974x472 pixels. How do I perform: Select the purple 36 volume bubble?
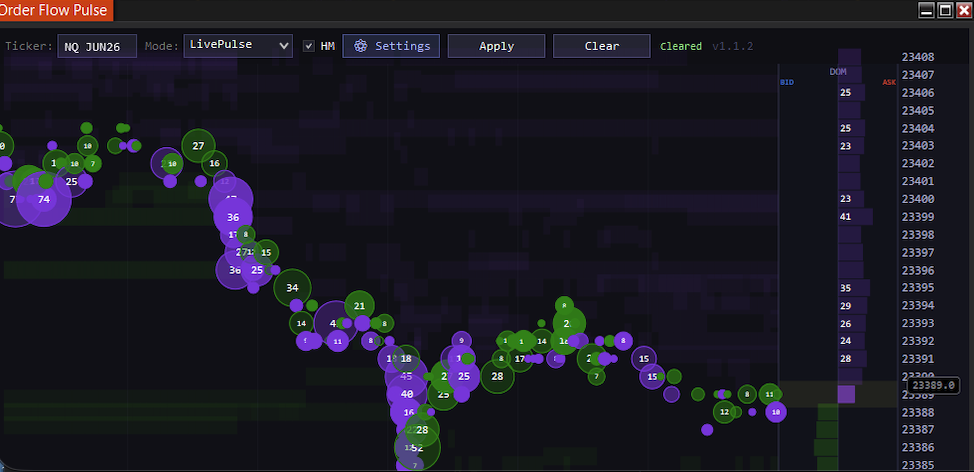tap(233, 217)
